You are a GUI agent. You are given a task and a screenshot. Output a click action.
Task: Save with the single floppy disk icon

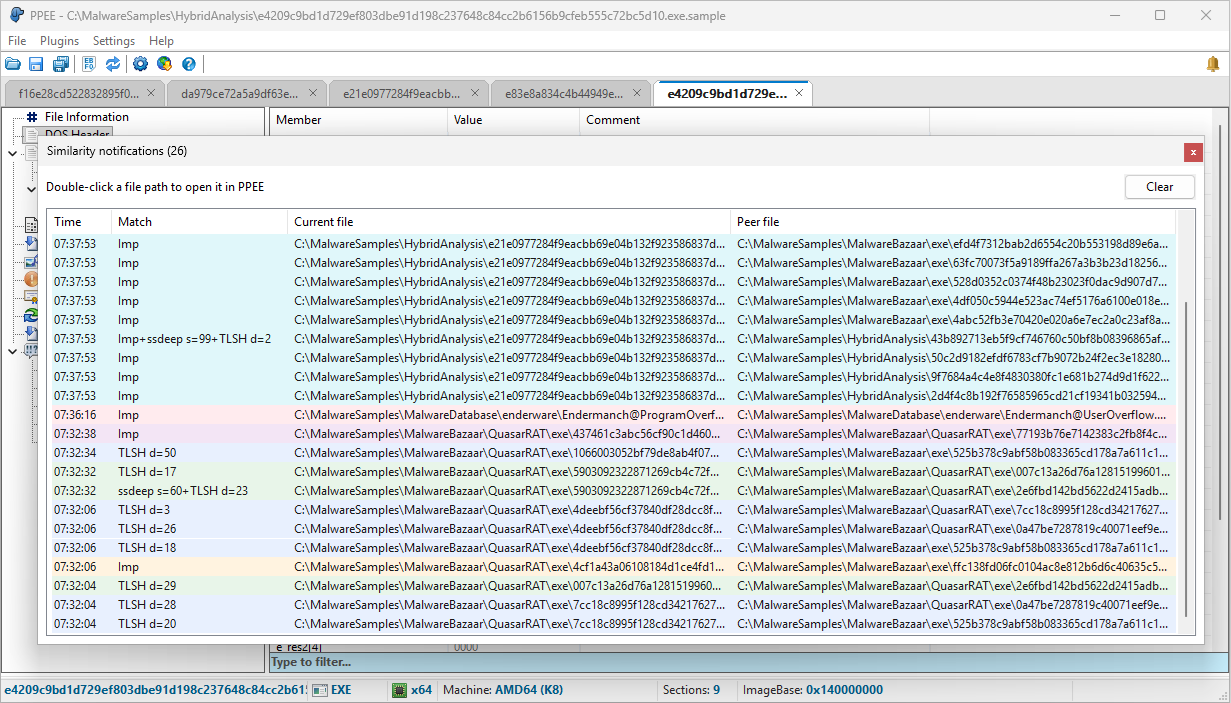[x=36, y=64]
